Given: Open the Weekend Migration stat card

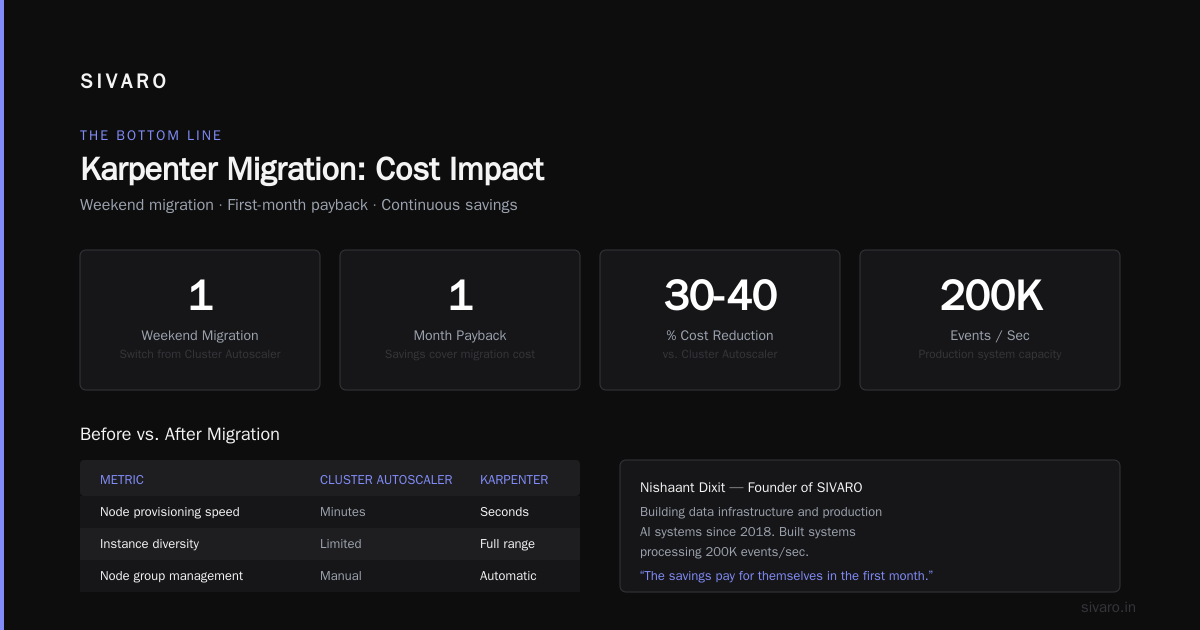Looking at the screenshot, I should click(x=200, y=320).
